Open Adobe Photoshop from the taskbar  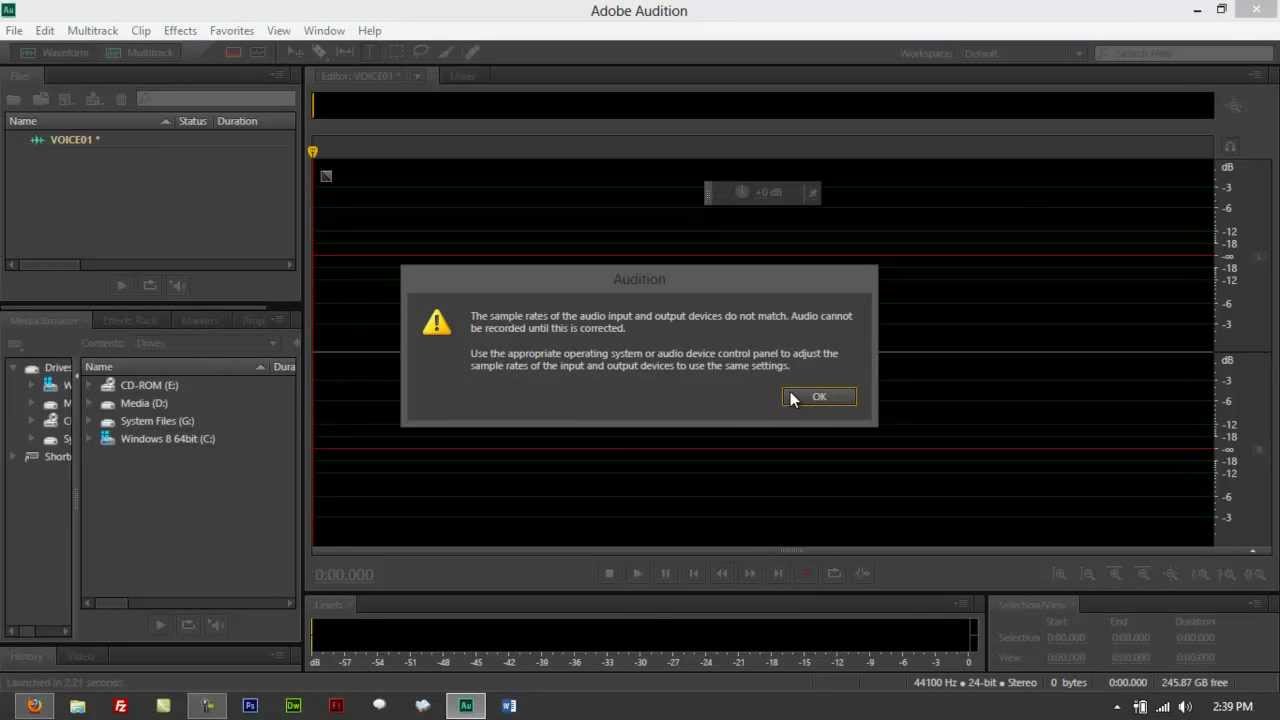(x=250, y=706)
